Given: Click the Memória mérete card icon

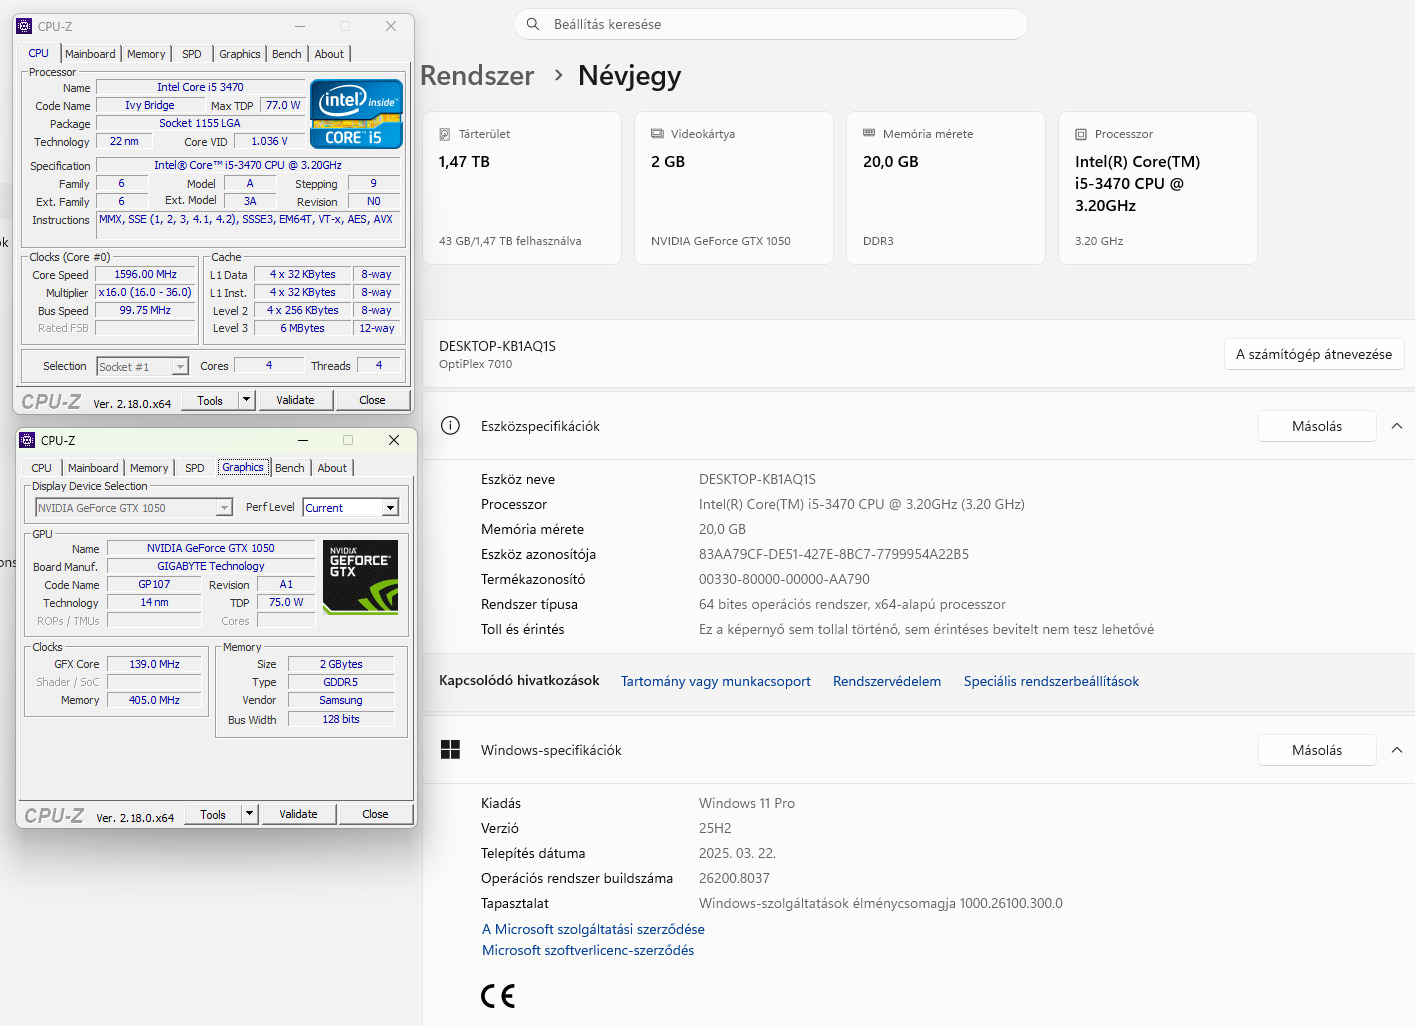Looking at the screenshot, I should coord(869,133).
